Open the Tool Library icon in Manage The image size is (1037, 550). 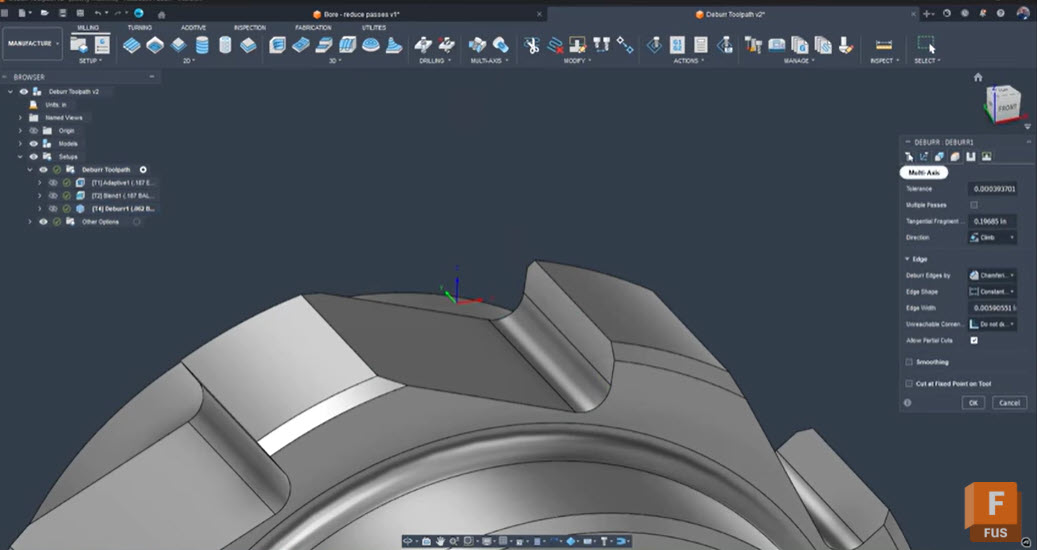tap(753, 45)
